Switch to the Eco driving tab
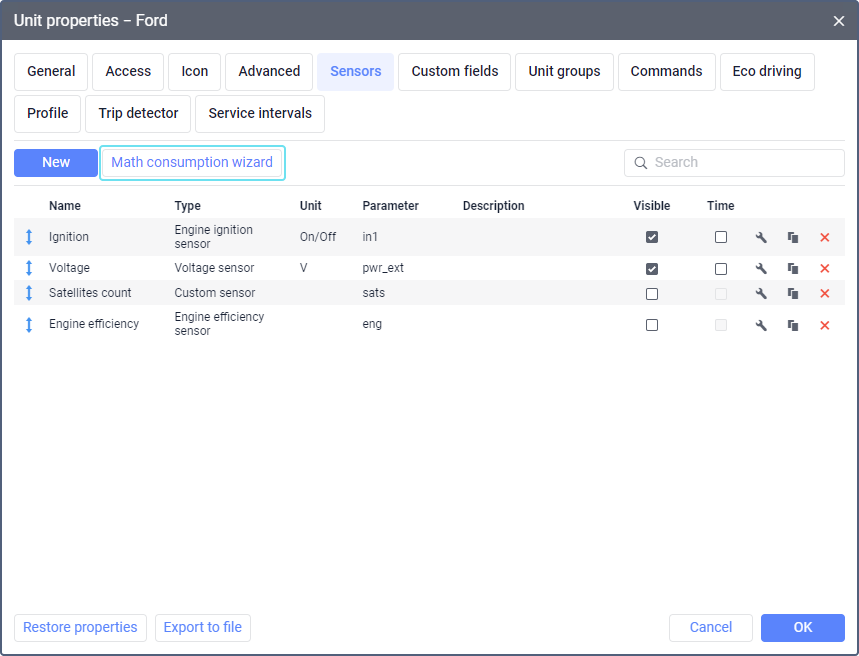Image resolution: width=859 pixels, height=656 pixels. click(767, 72)
